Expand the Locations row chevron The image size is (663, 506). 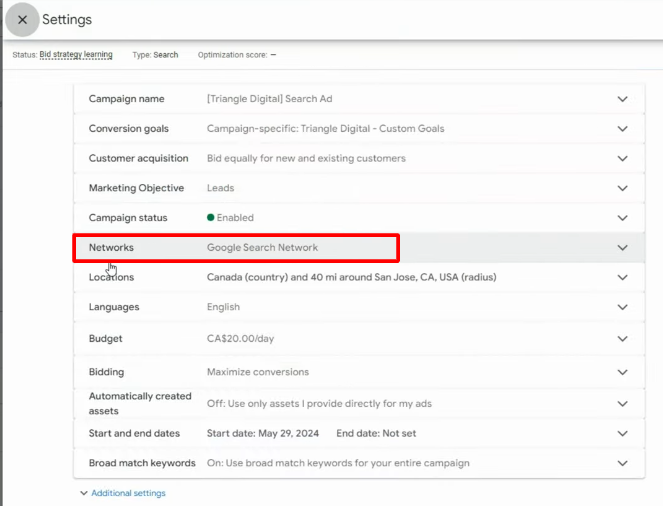[622, 277]
